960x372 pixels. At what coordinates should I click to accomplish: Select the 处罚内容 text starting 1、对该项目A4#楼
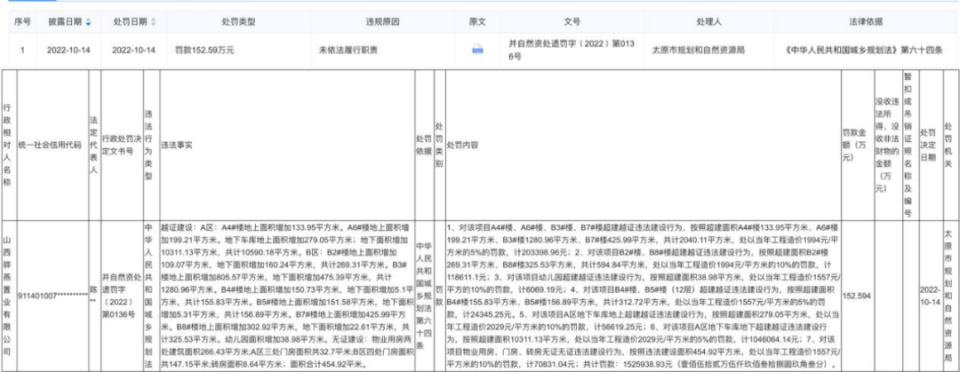click(643, 296)
